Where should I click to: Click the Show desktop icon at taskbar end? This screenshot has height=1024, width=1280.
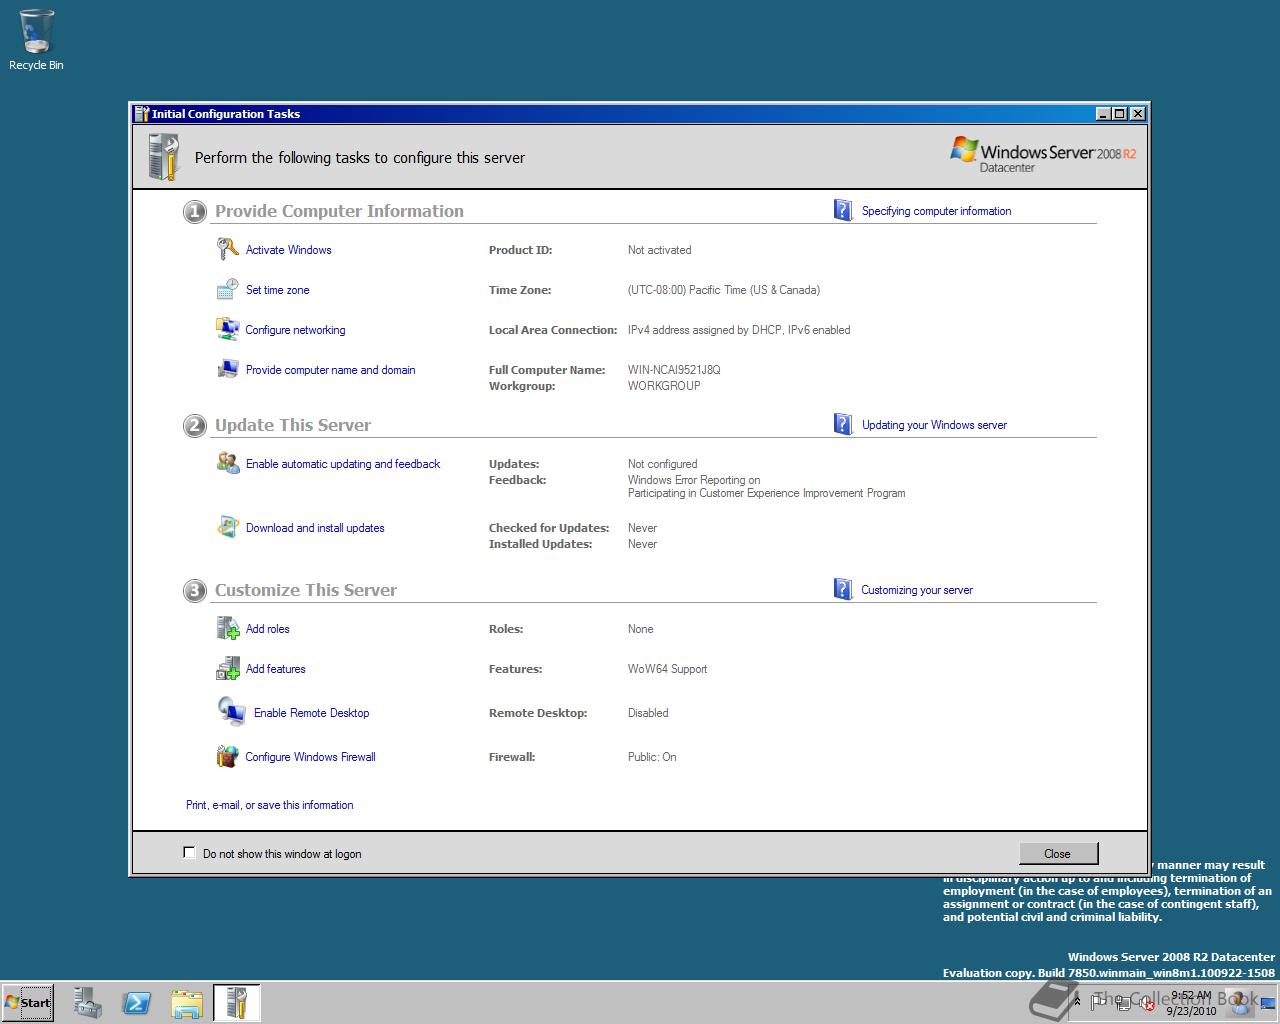1270,1003
